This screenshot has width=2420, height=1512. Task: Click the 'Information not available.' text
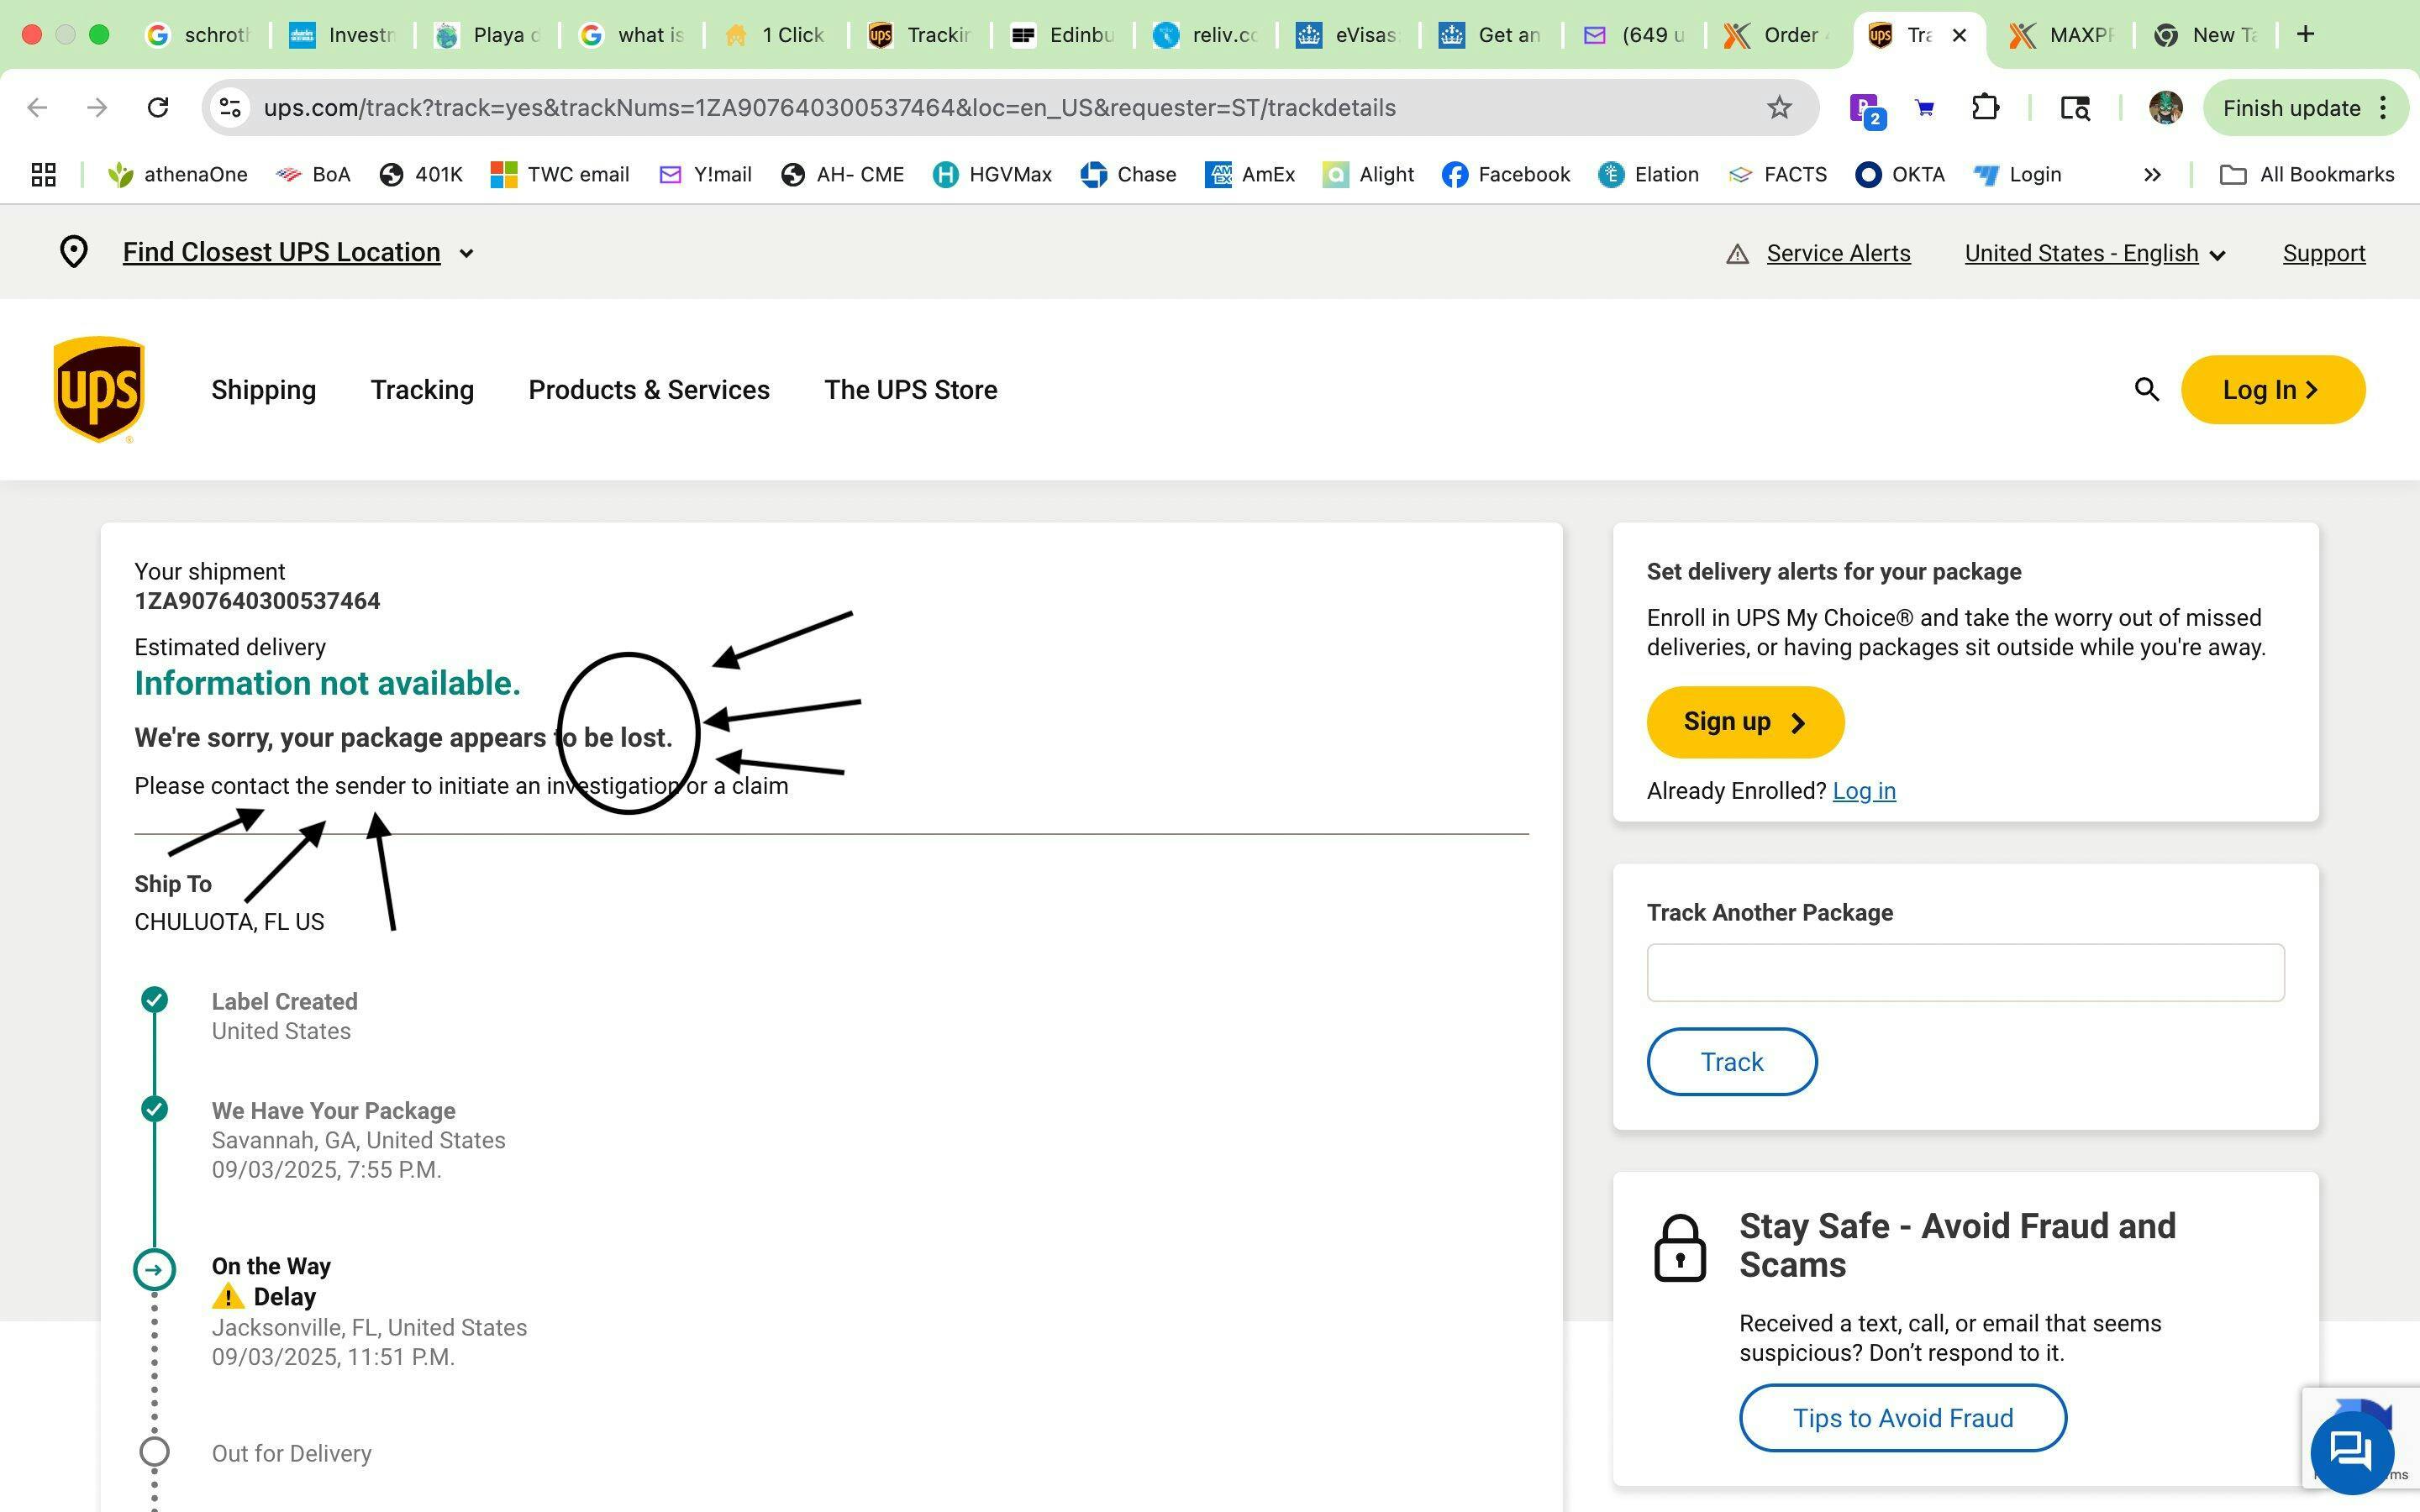pos(327,683)
